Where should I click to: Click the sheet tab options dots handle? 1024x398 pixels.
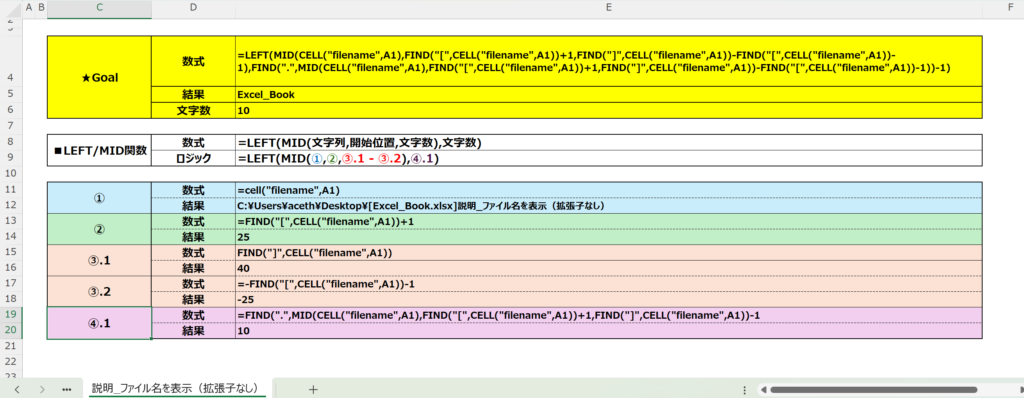click(x=745, y=389)
